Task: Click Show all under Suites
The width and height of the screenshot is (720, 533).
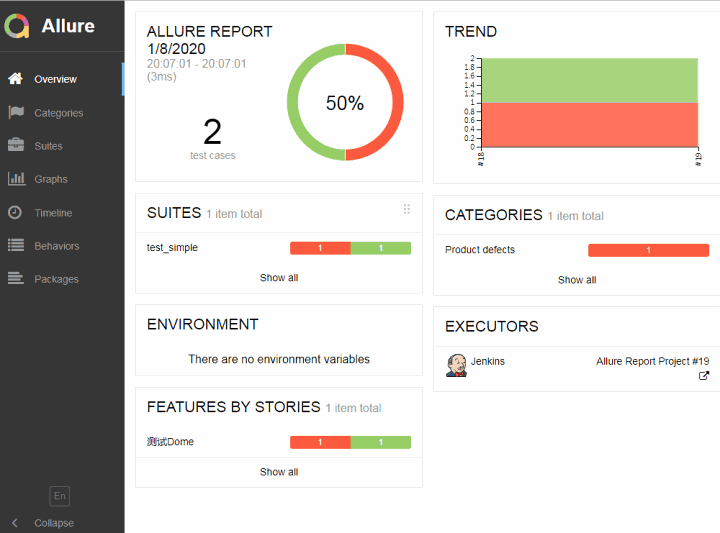Action: [x=279, y=278]
